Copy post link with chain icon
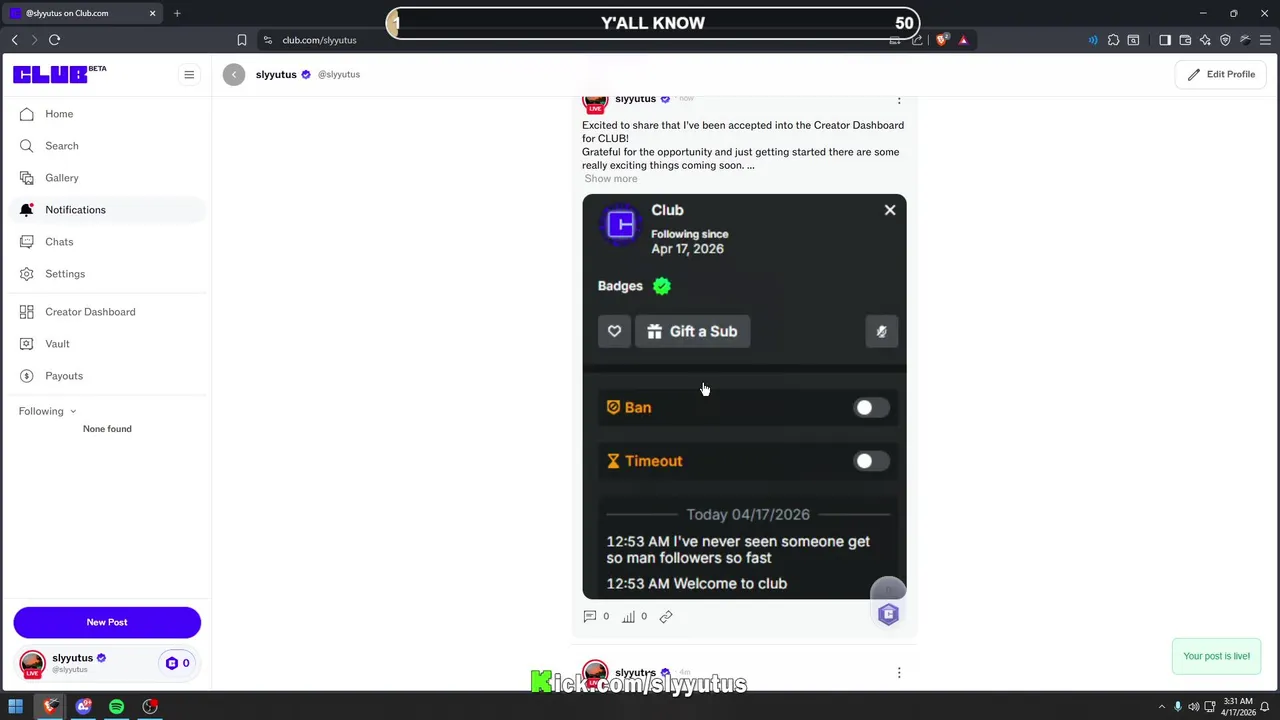This screenshot has height=720, width=1280. click(x=666, y=617)
